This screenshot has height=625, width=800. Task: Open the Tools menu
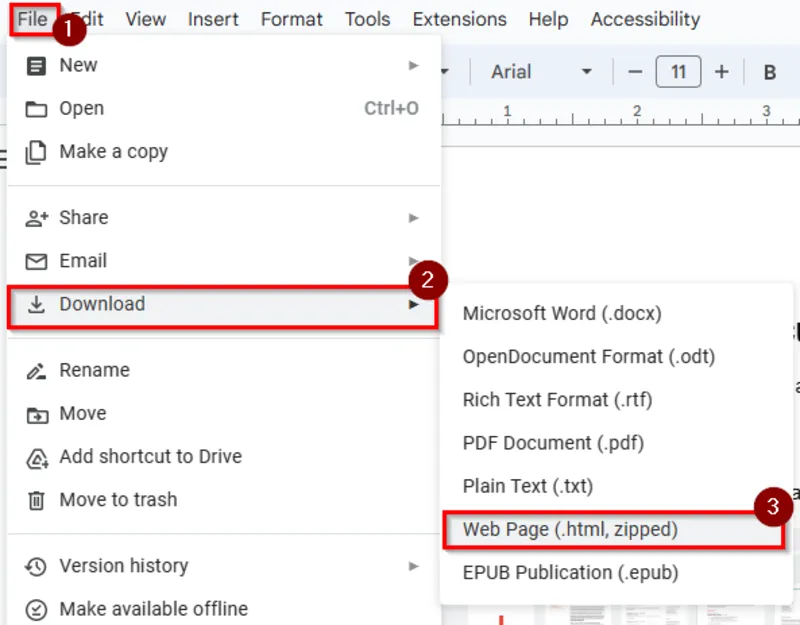point(367,19)
